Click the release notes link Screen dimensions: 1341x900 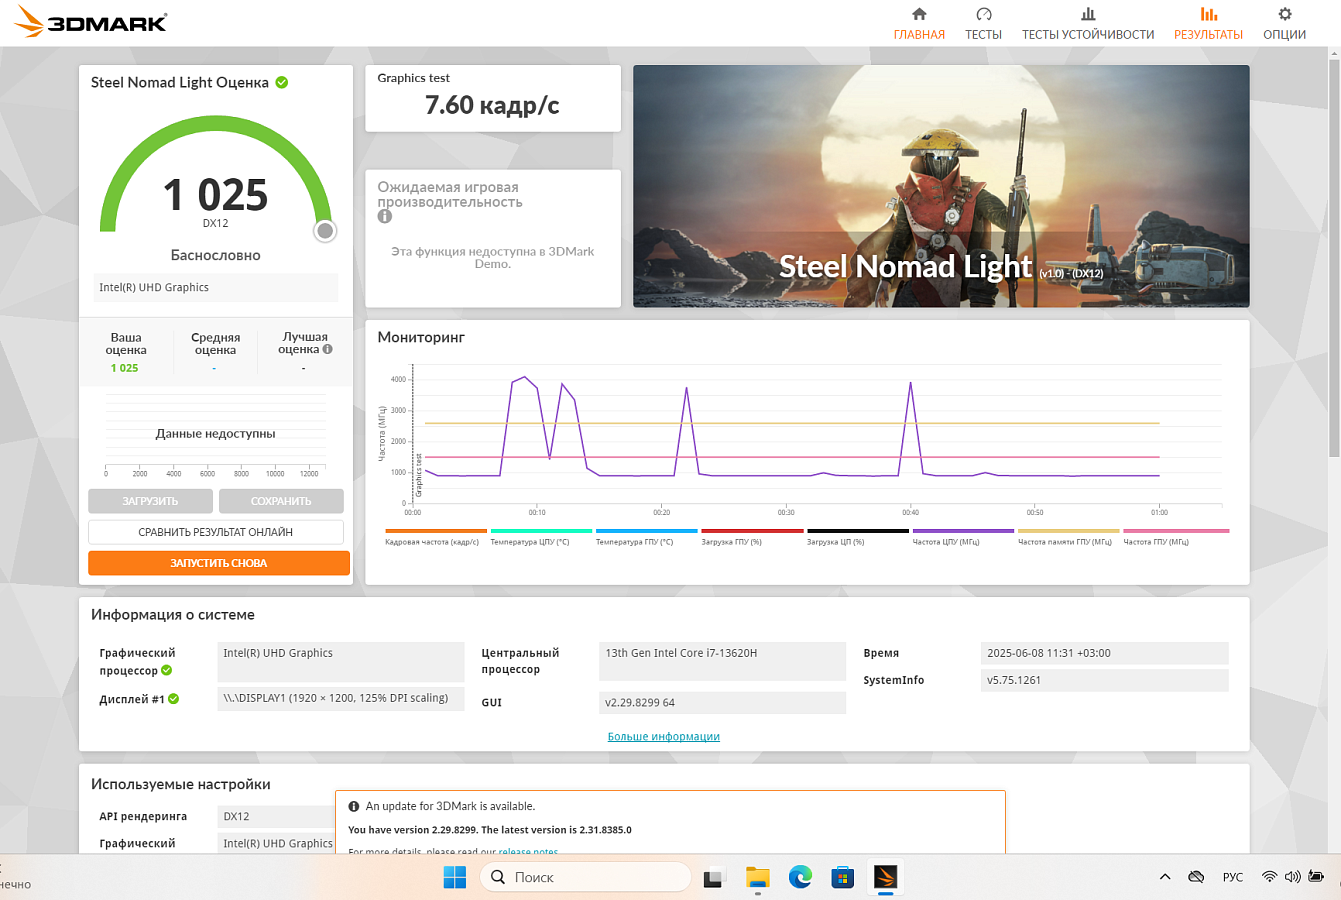[x=529, y=851]
